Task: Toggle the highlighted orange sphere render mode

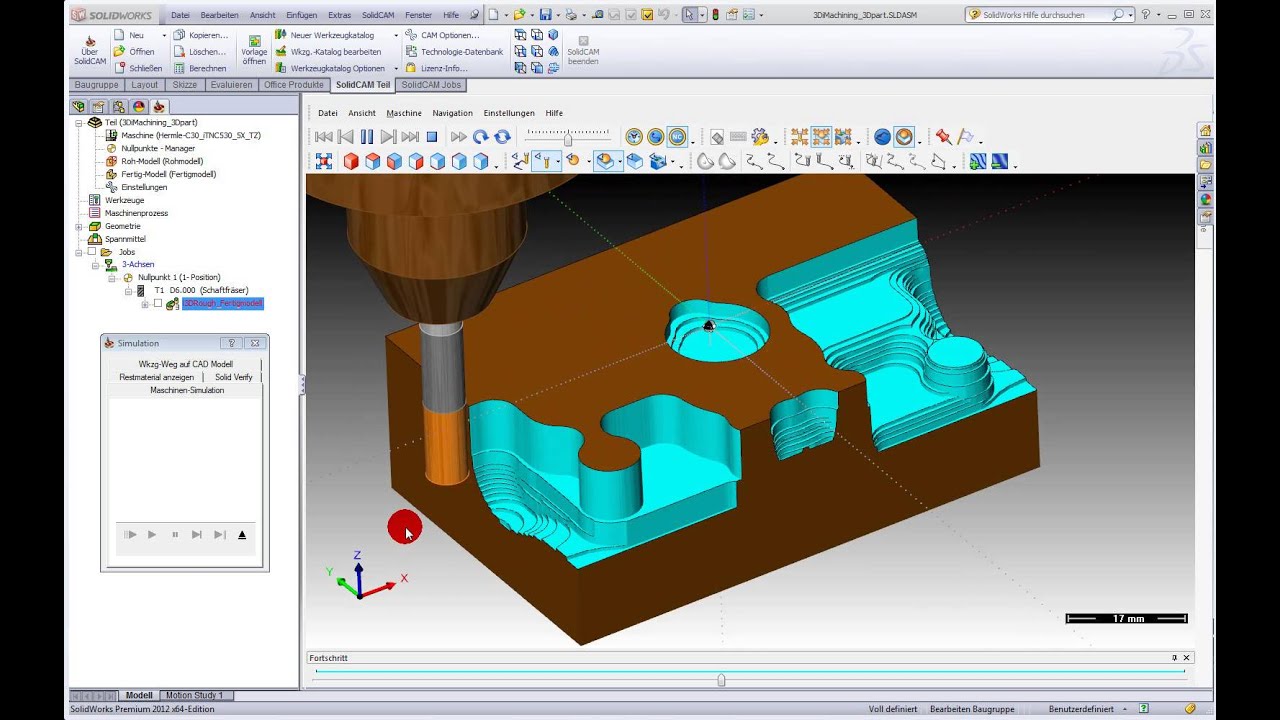Action: [x=904, y=137]
